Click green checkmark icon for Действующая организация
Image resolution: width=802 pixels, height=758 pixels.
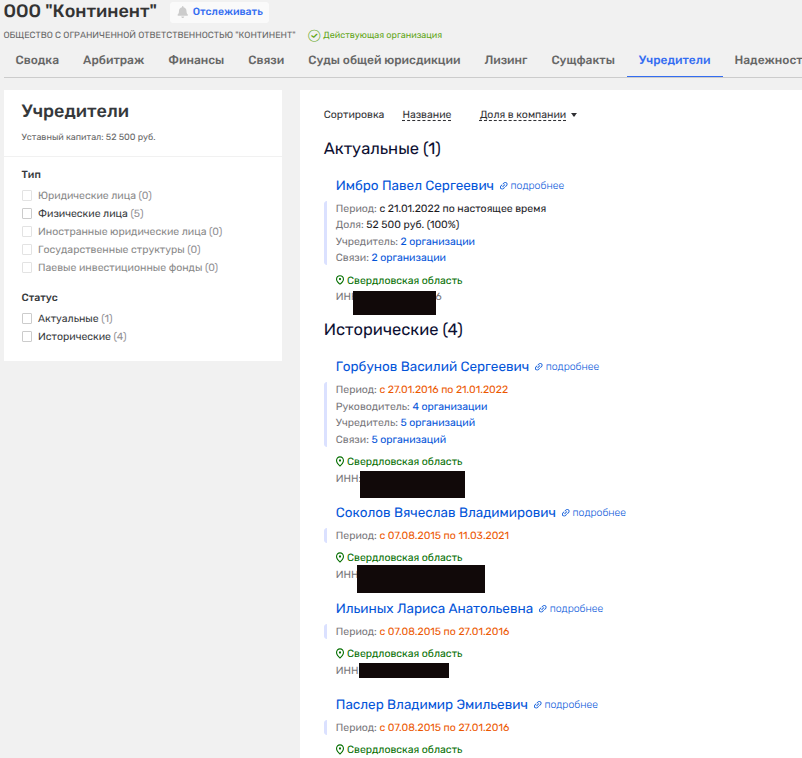(x=314, y=36)
